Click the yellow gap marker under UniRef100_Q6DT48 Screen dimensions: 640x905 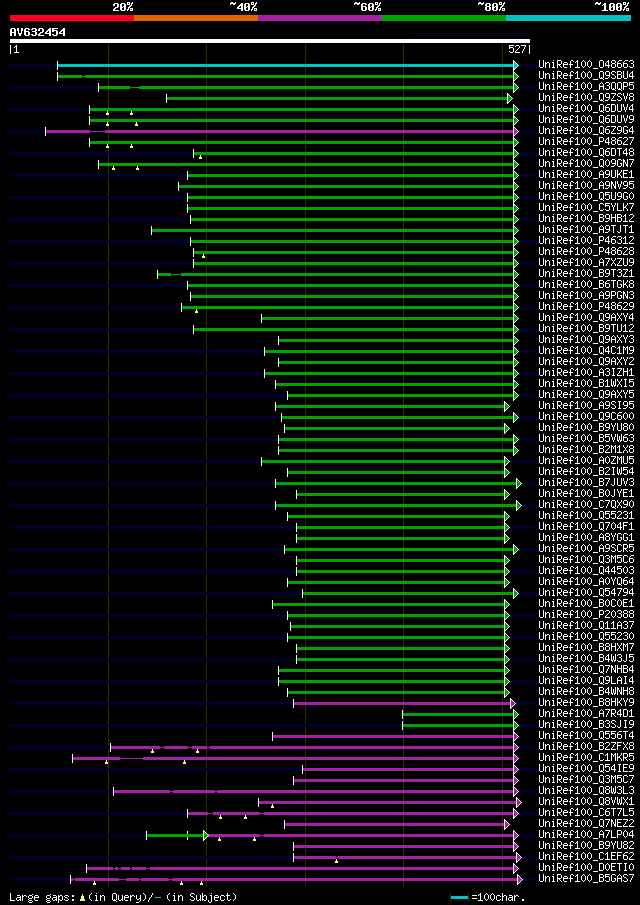(x=200, y=157)
